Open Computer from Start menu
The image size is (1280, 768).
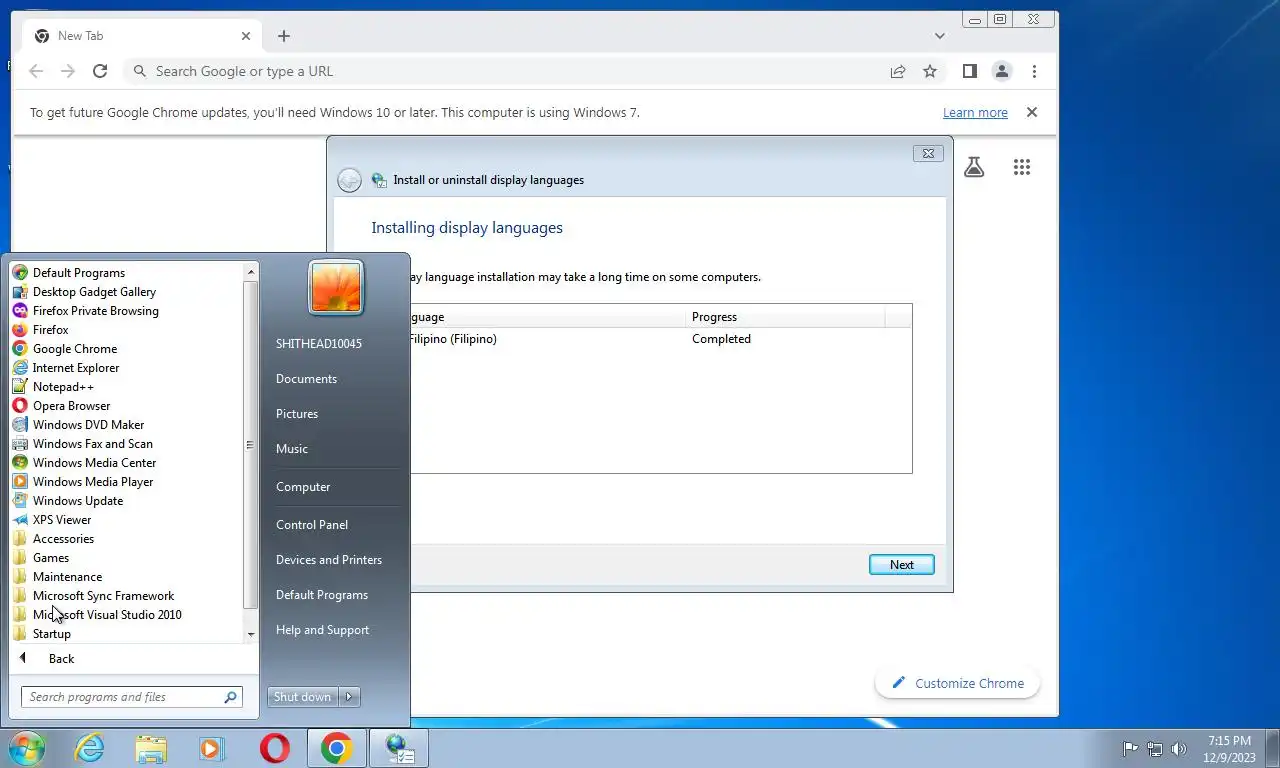pos(303,486)
